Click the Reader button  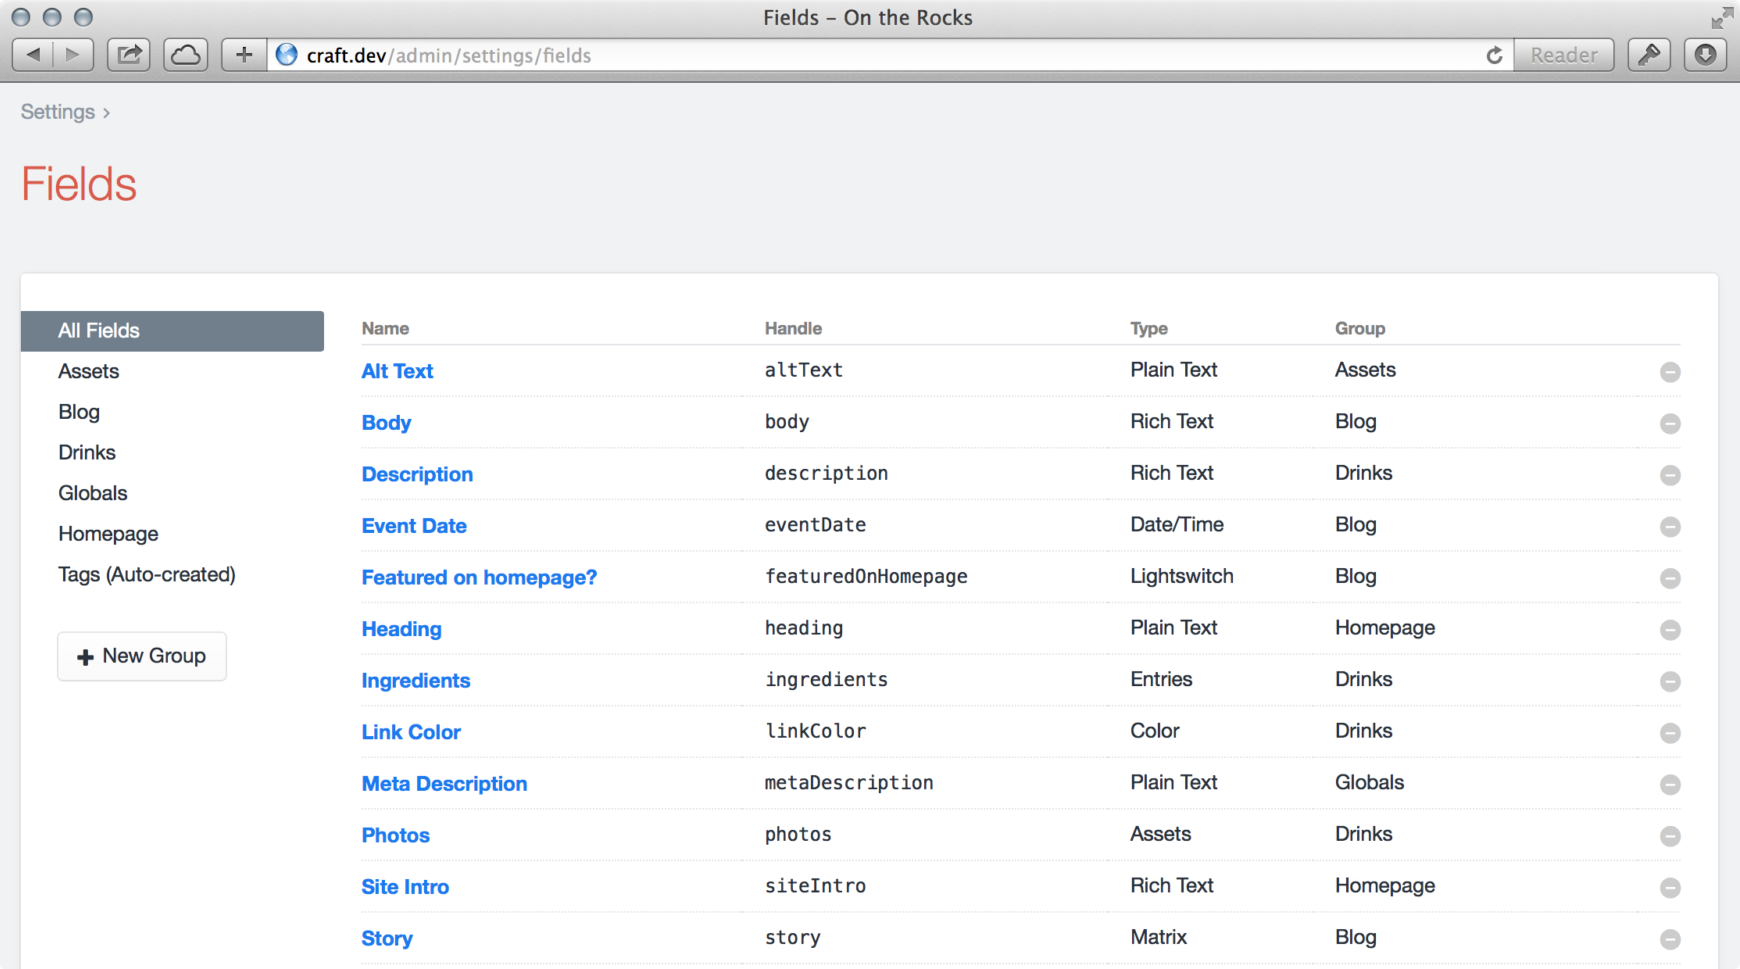pyautogui.click(x=1564, y=55)
